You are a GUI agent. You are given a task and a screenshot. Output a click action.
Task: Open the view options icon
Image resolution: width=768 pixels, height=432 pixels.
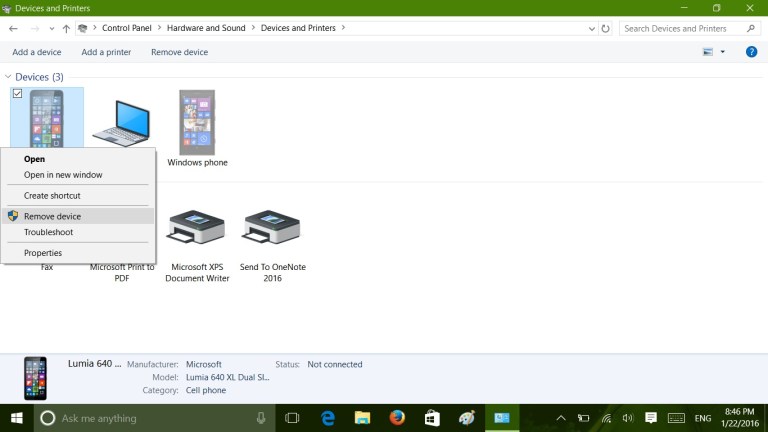(x=708, y=52)
